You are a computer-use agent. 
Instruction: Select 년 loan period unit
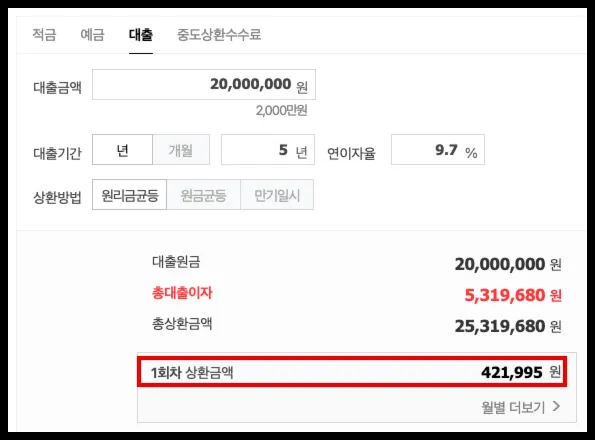point(122,150)
